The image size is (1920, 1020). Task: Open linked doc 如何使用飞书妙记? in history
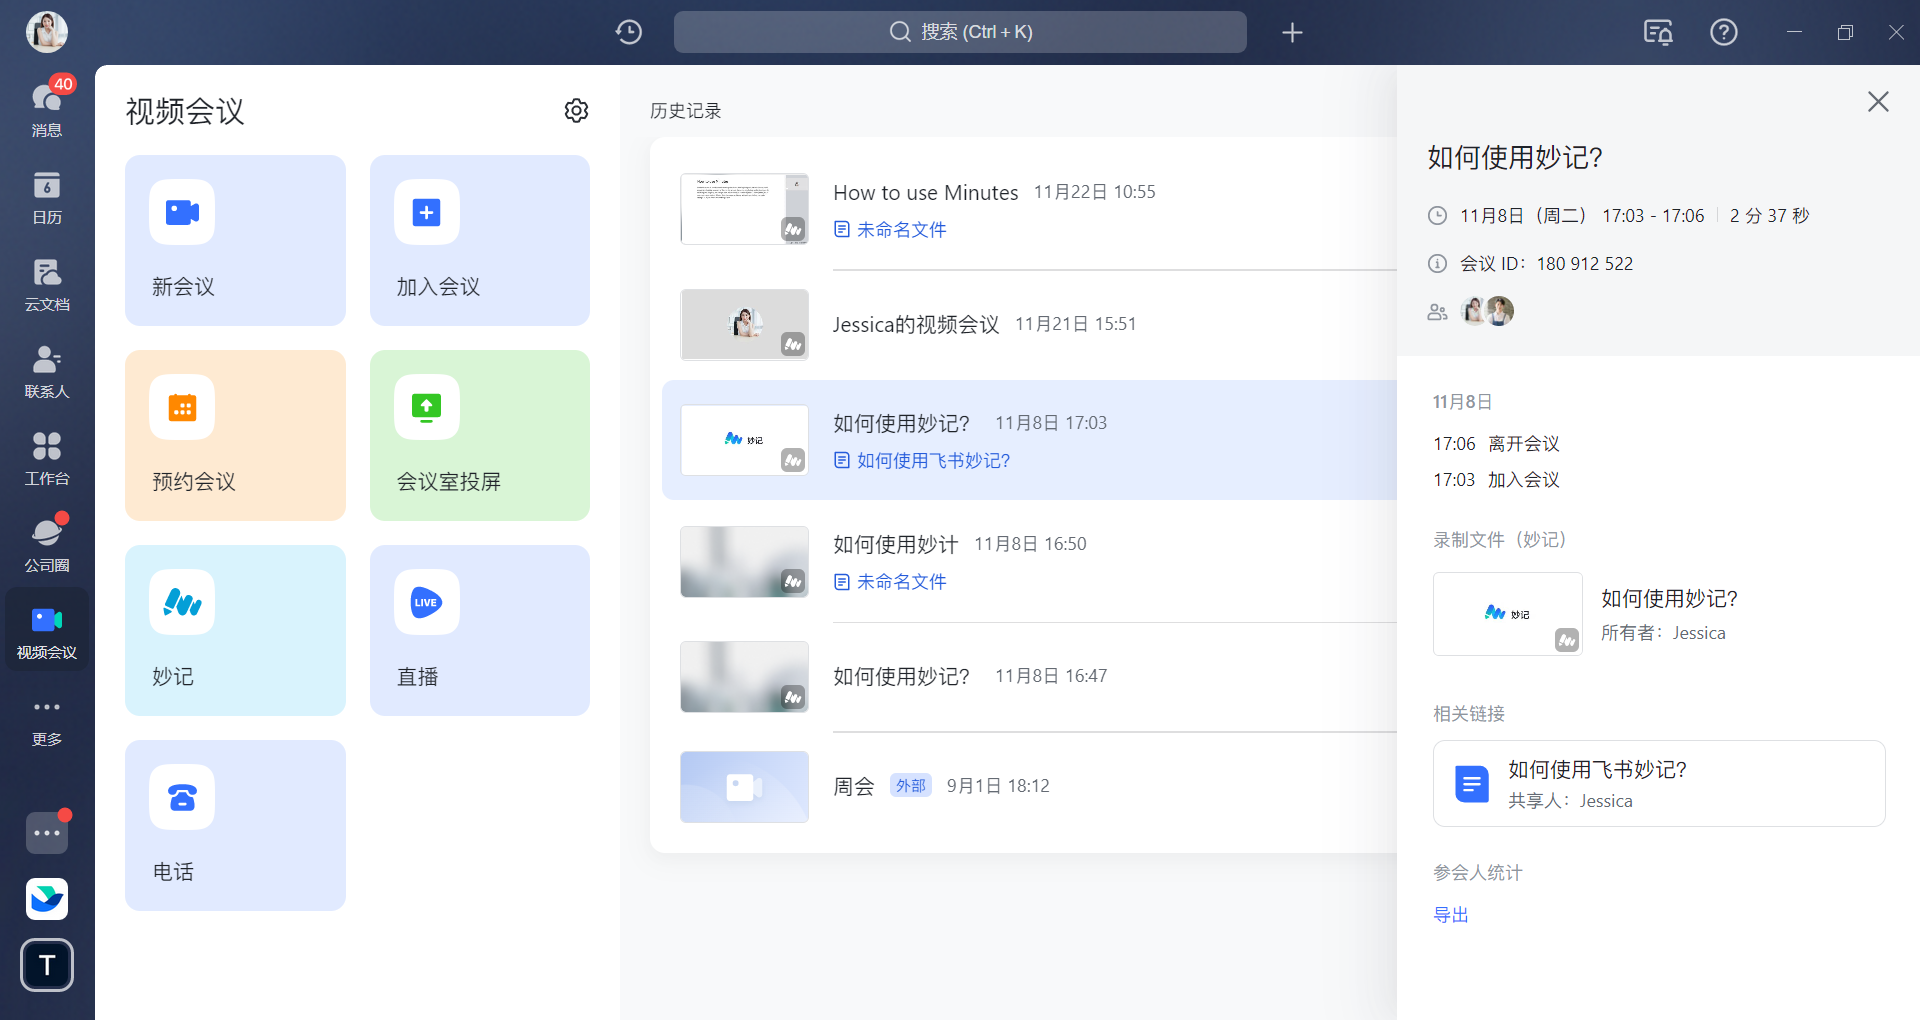pyautogui.click(x=933, y=461)
